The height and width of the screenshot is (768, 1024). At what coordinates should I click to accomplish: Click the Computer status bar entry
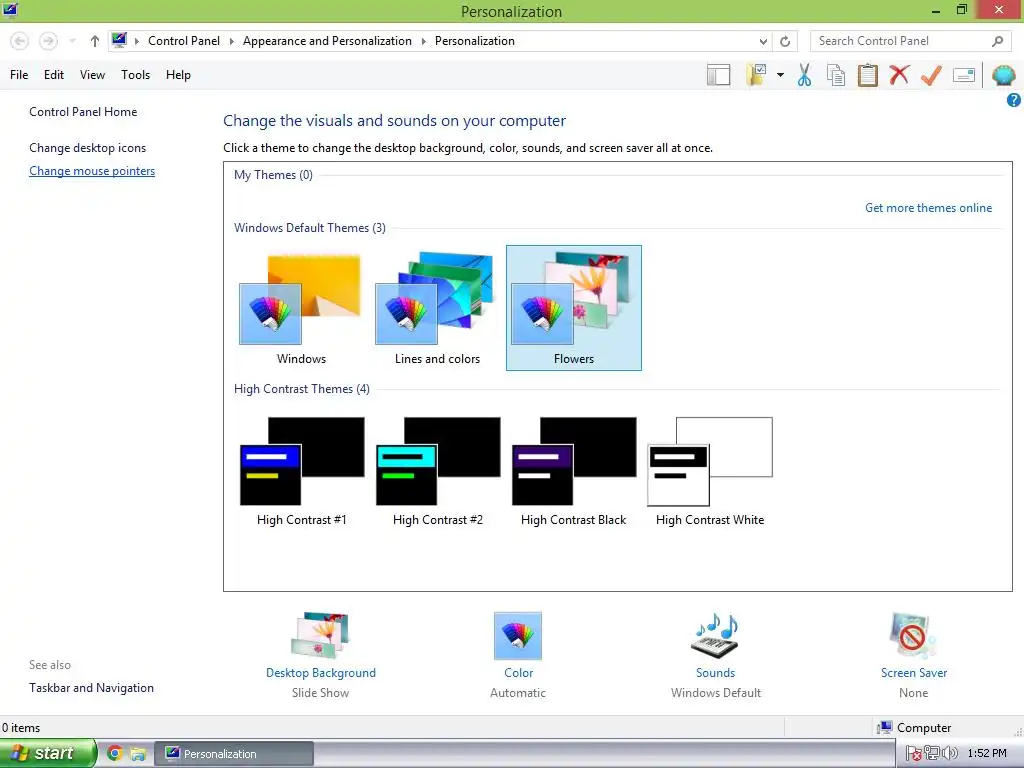(x=914, y=728)
